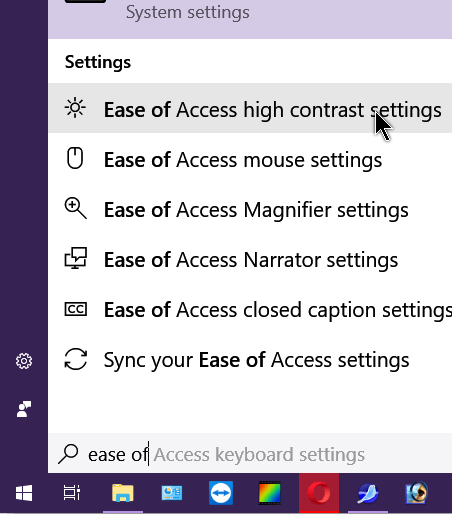Select Ease of Access Magnifier settings result
The height and width of the screenshot is (514, 452).
[250, 209]
